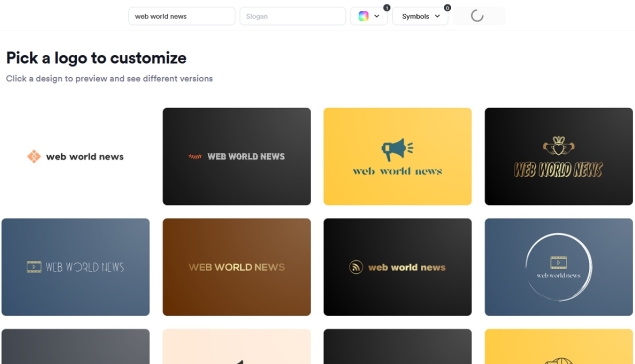Select the blue circle brush logo card
The width and height of the screenshot is (635, 364).
[558, 267]
